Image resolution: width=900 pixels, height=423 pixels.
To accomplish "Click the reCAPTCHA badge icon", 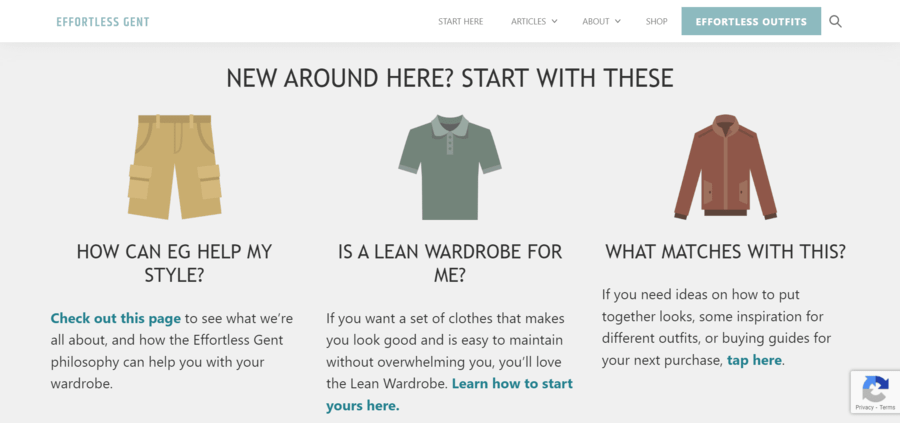I will [875, 389].
